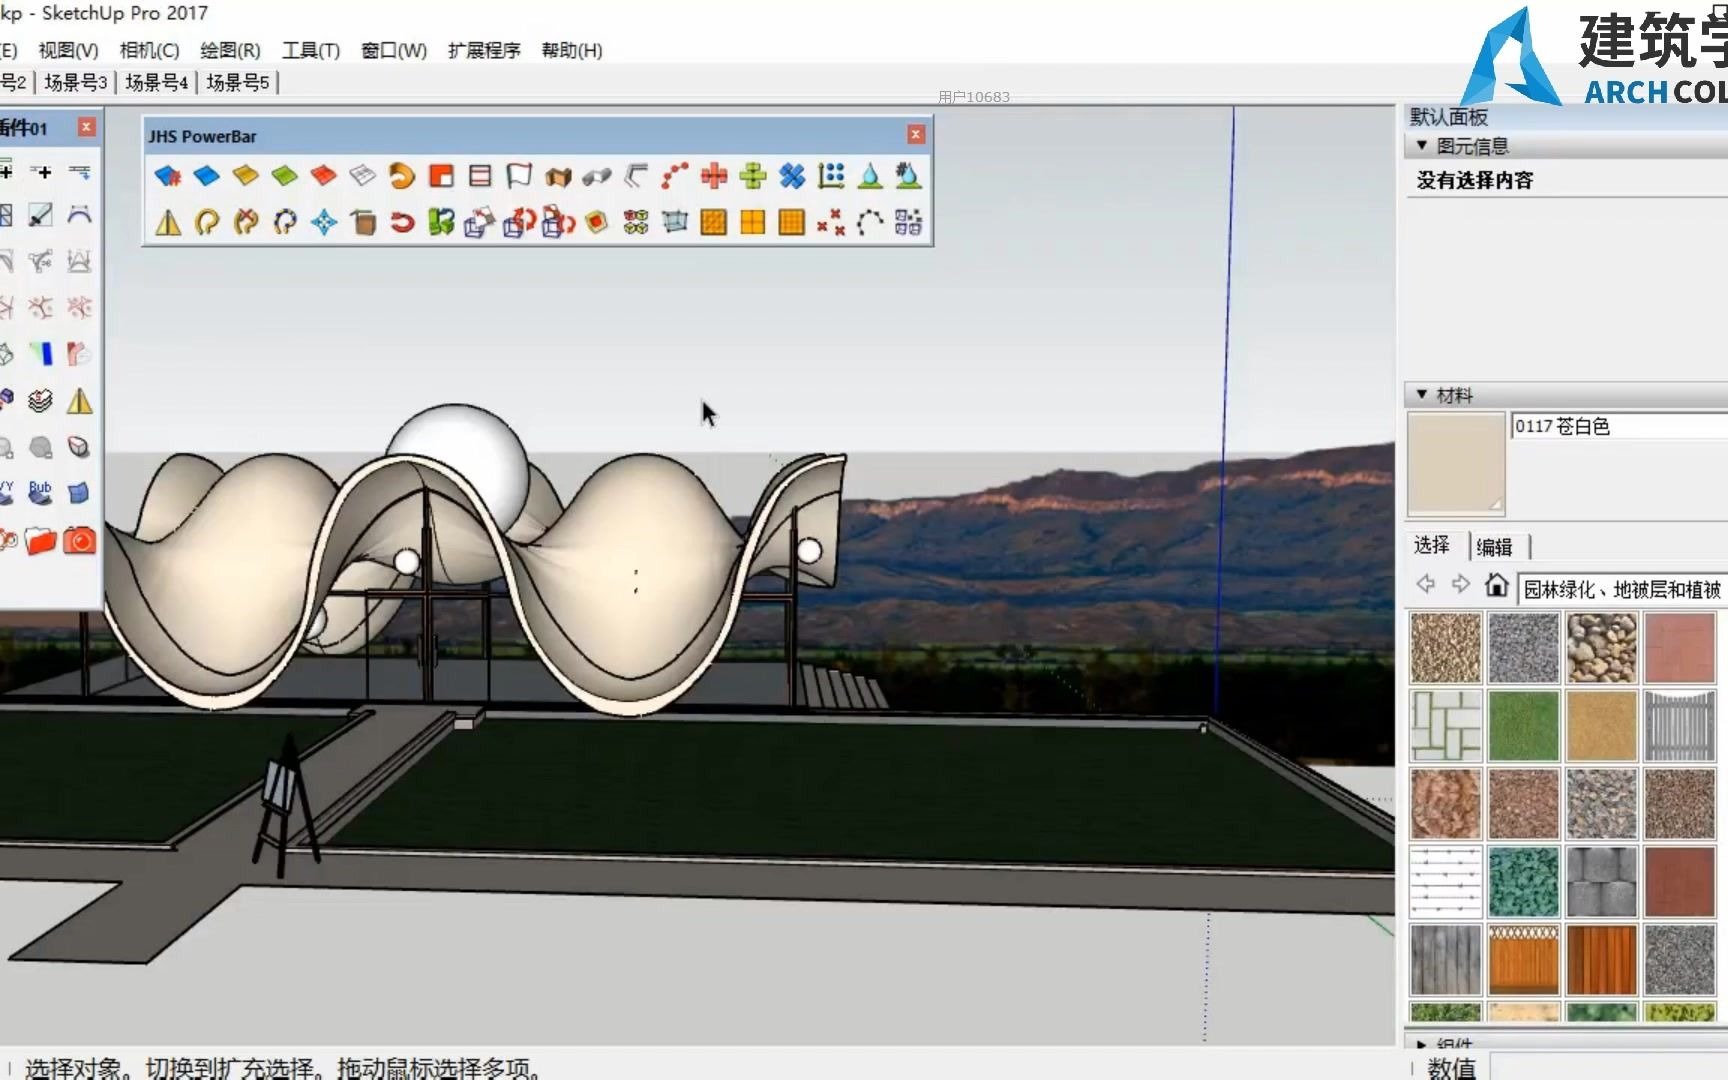Click the red plus tool in JHS PowerBar
This screenshot has height=1080, width=1728.
pos(714,177)
